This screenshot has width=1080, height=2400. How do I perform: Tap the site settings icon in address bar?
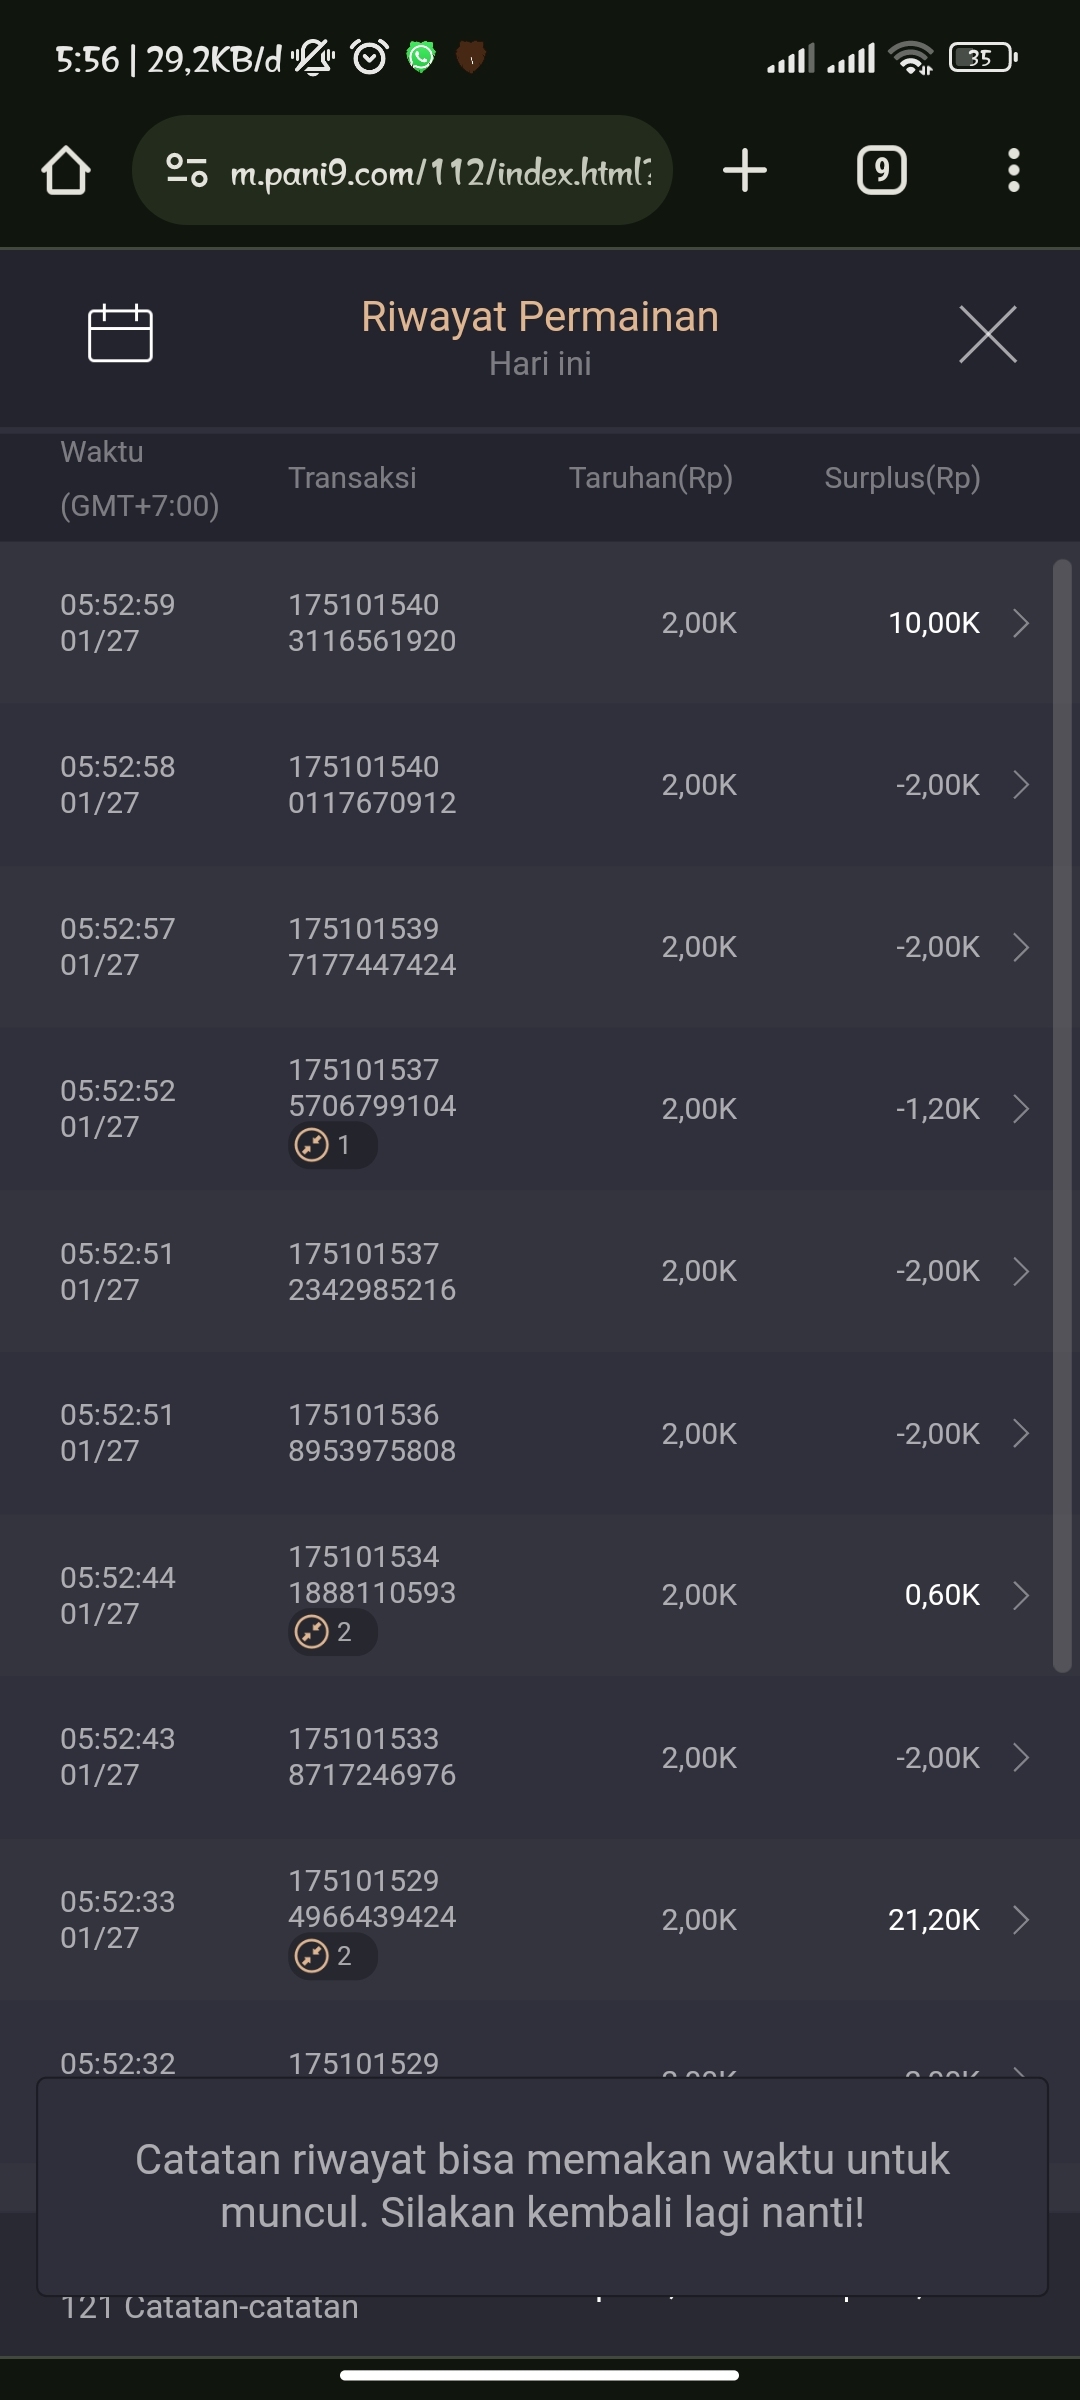point(187,170)
